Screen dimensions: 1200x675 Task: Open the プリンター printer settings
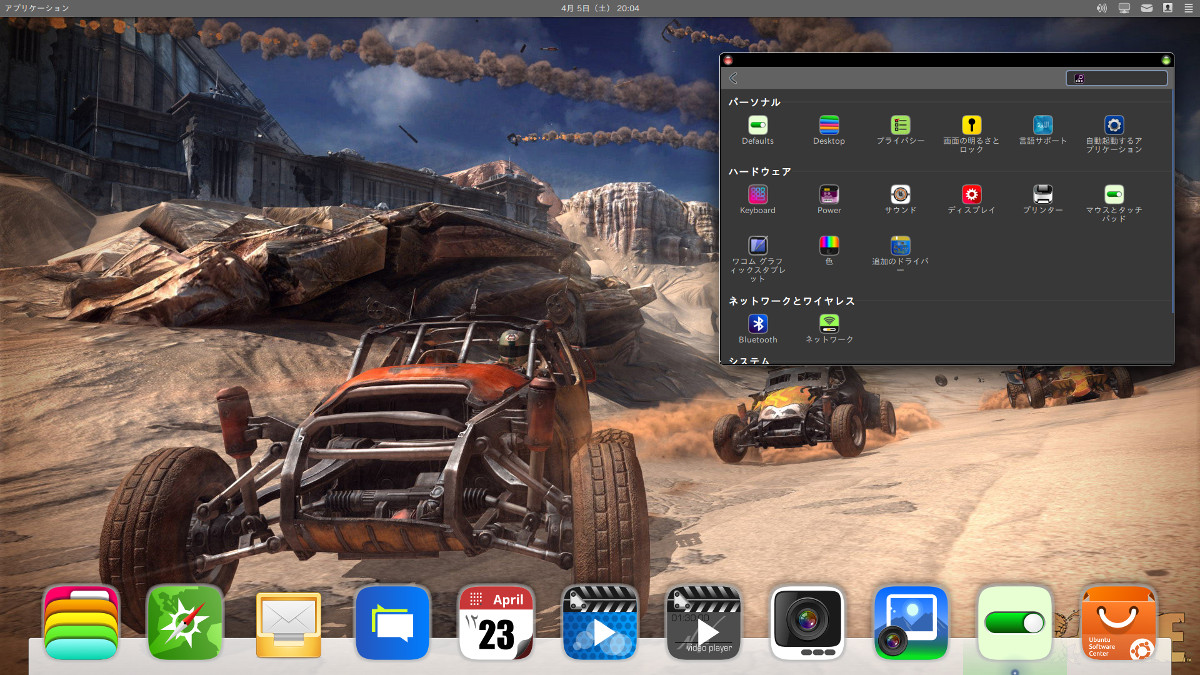point(1043,199)
